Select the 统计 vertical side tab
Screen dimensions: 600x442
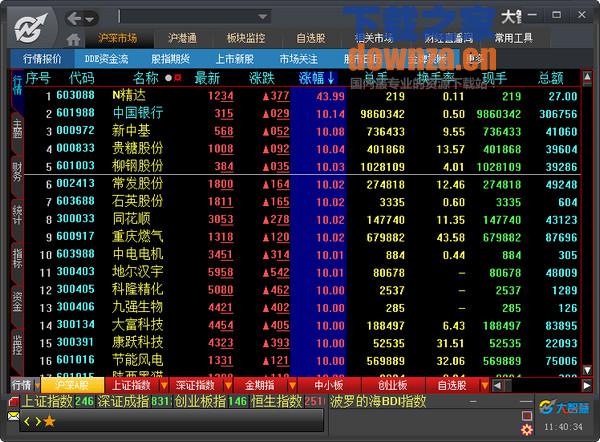tap(17, 215)
